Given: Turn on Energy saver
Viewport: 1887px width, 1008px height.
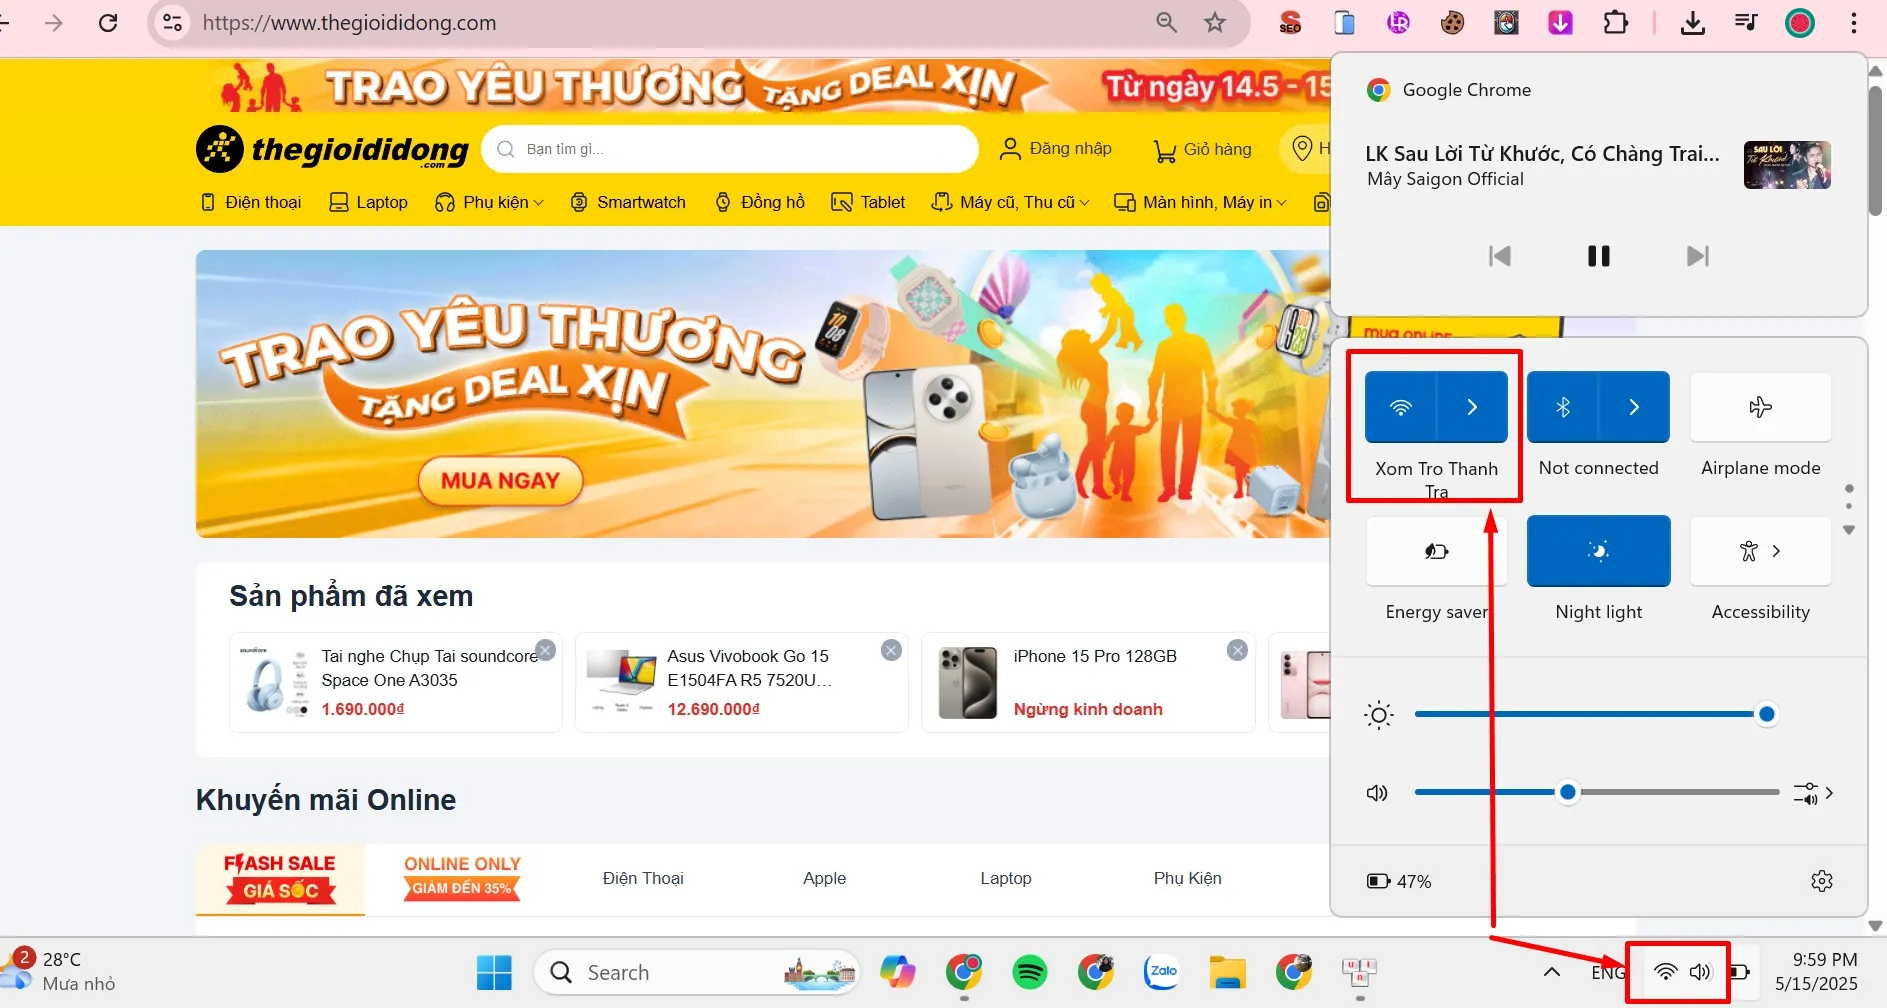Looking at the screenshot, I should pyautogui.click(x=1436, y=551).
